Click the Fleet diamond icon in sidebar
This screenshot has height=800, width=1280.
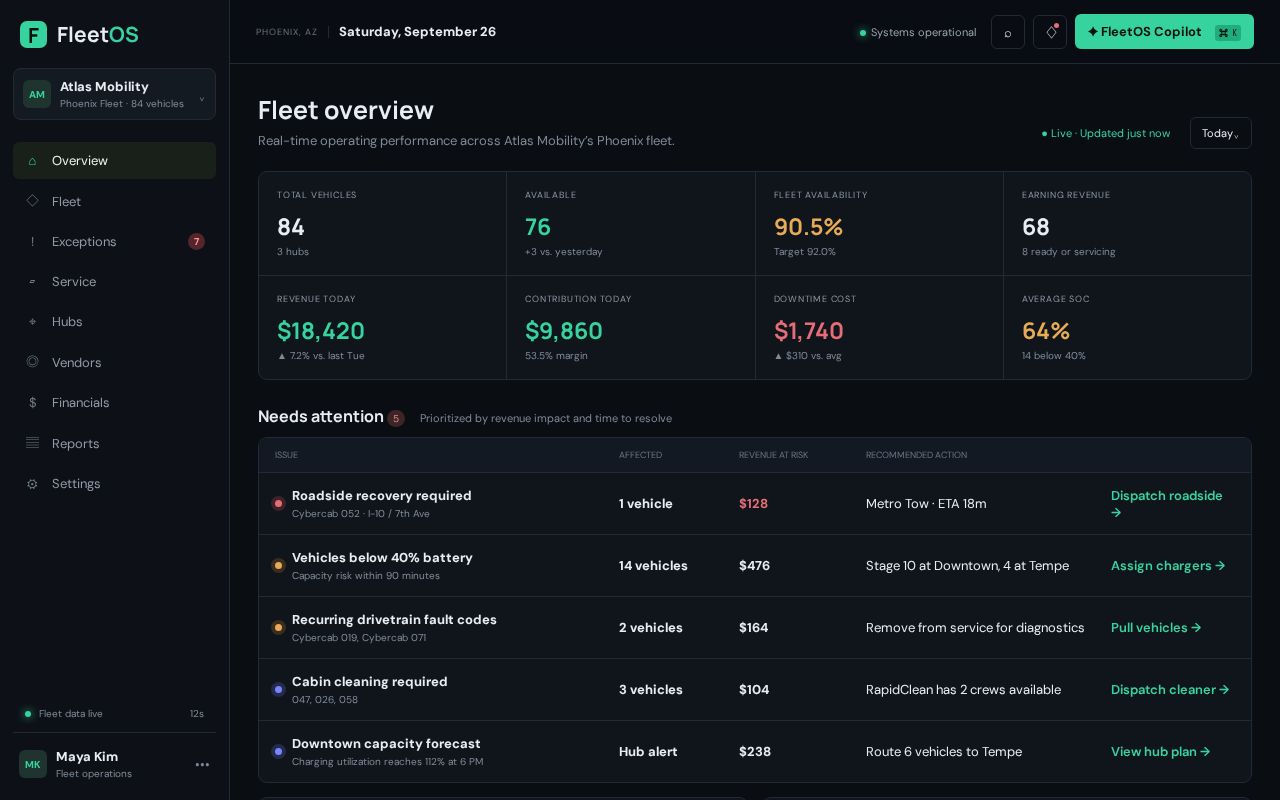tap(32, 201)
